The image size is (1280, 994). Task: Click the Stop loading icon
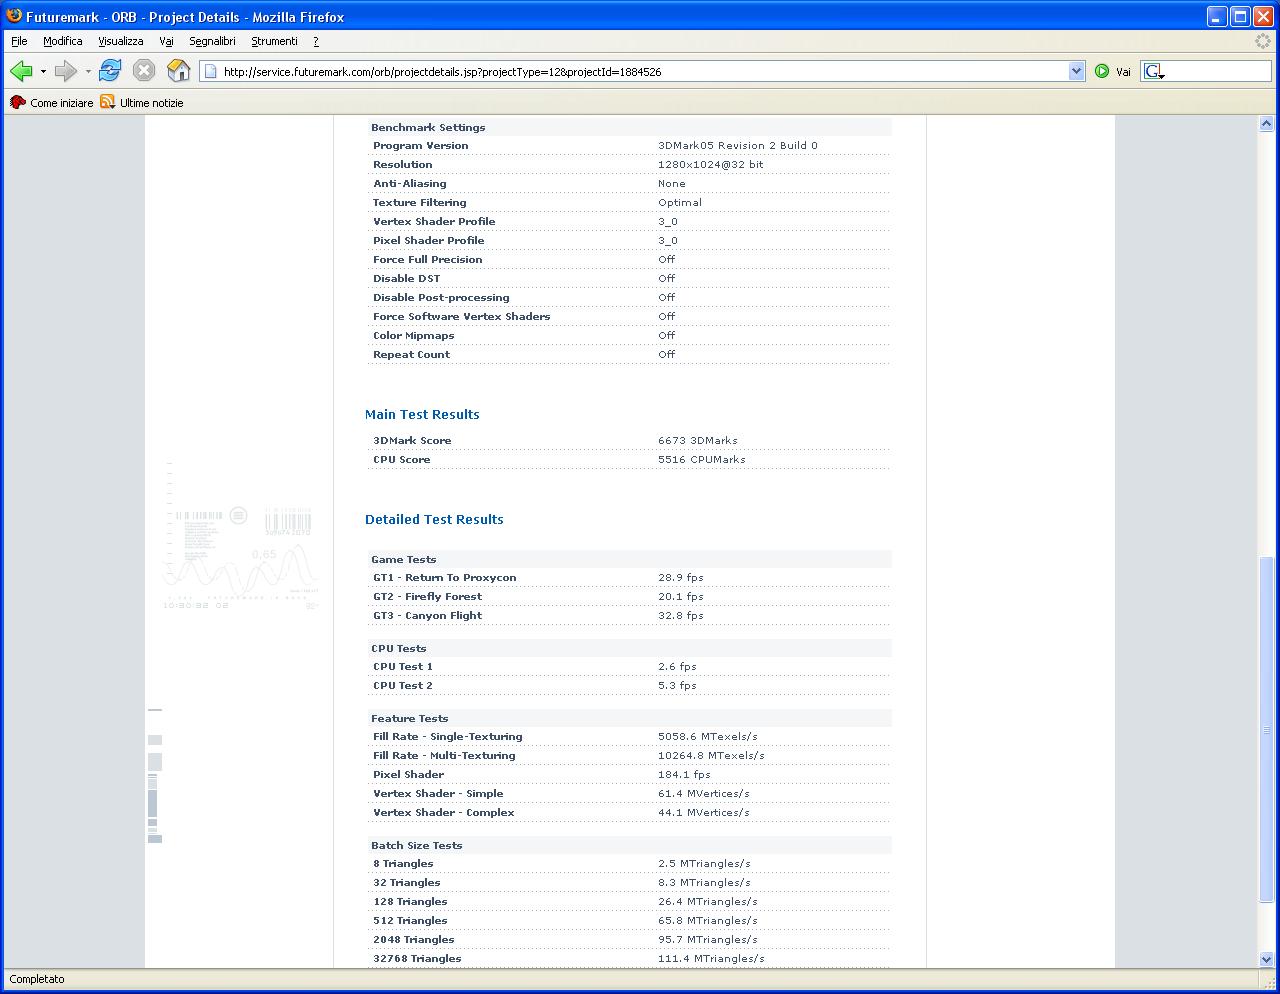tap(144, 71)
